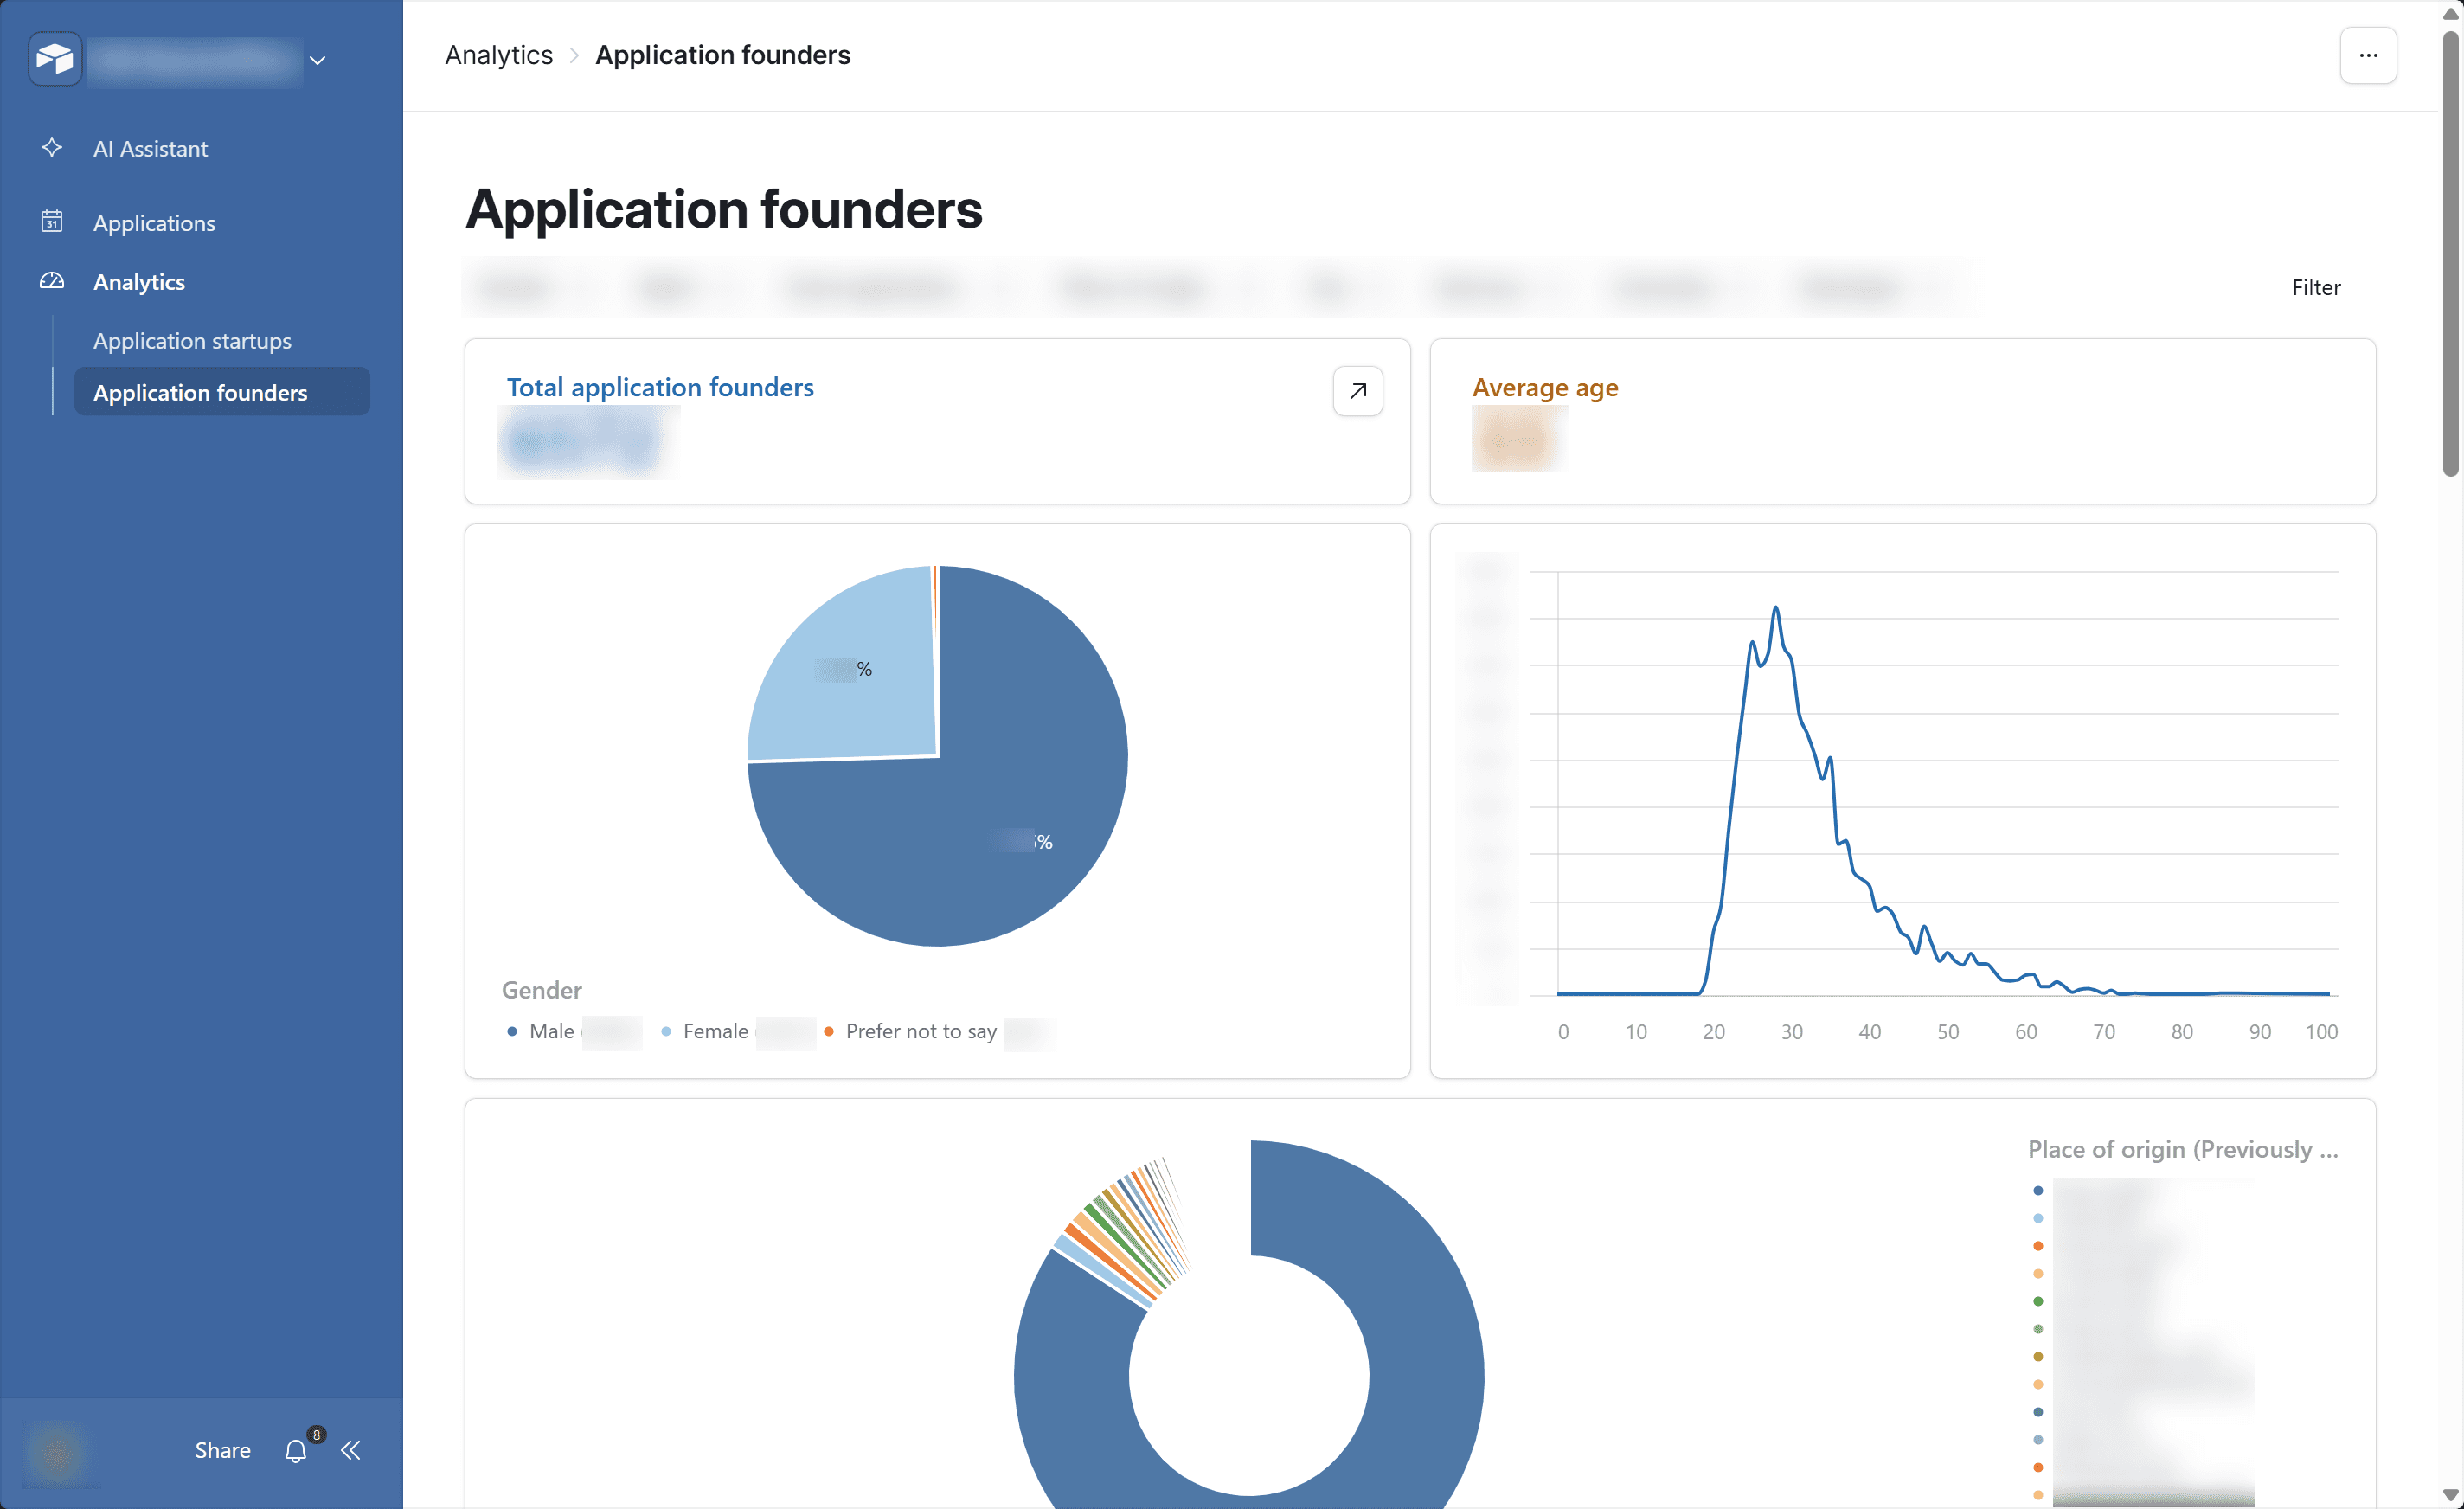Select Application founders sidebar item
This screenshot has height=1509, width=2464.
coord(222,392)
